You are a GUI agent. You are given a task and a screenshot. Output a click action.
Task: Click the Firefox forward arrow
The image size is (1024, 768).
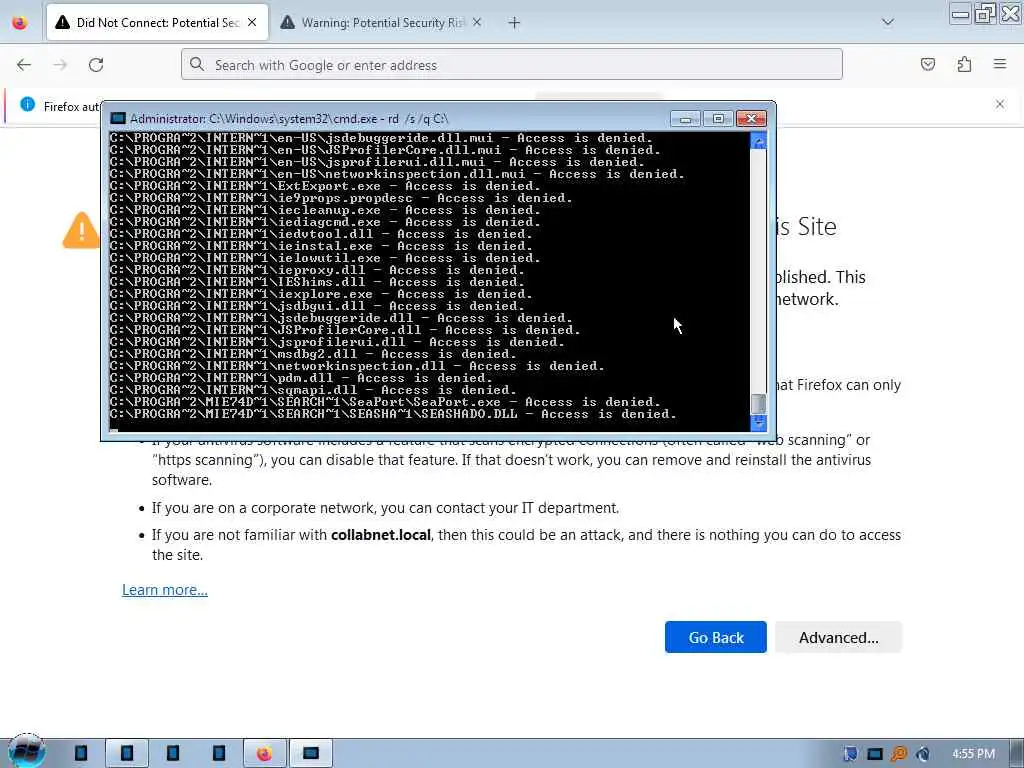tap(60, 65)
